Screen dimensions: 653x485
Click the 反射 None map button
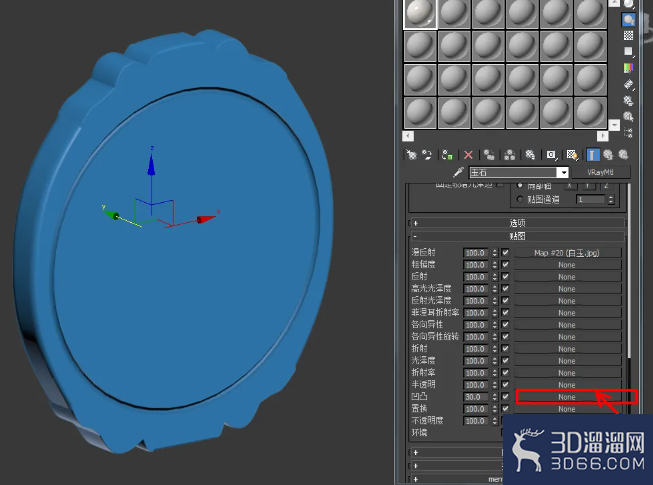[x=568, y=277]
